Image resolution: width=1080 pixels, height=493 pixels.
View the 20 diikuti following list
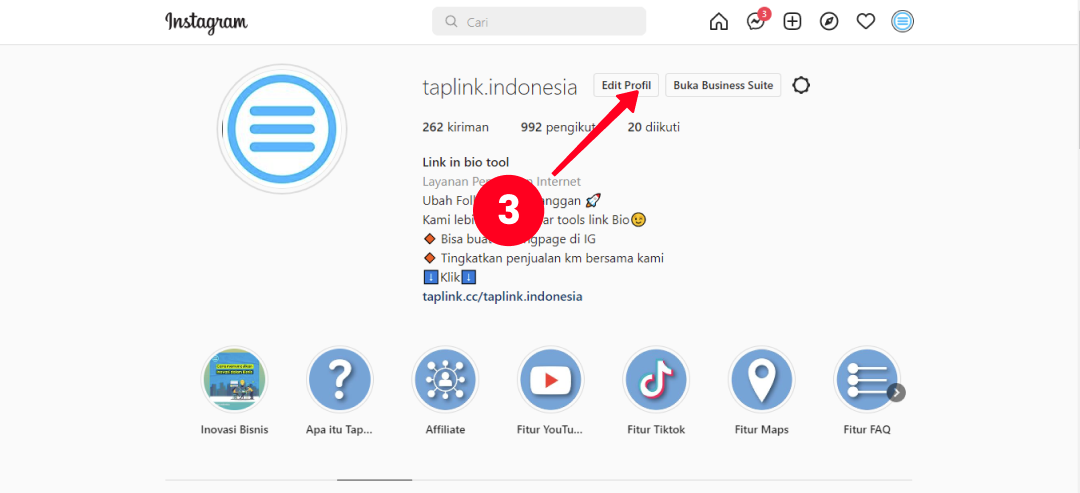[654, 127]
